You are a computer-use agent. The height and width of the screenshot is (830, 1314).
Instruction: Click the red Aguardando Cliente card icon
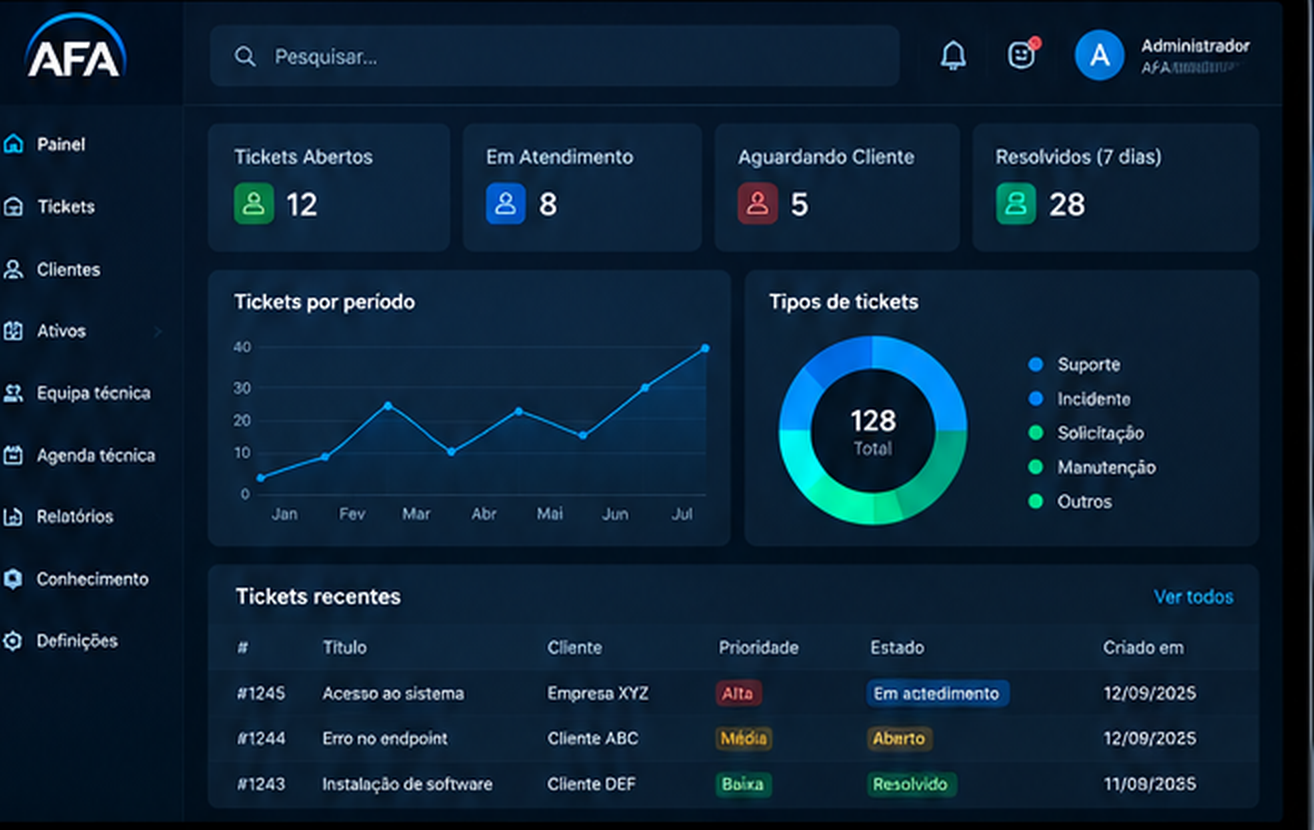pyautogui.click(x=758, y=204)
